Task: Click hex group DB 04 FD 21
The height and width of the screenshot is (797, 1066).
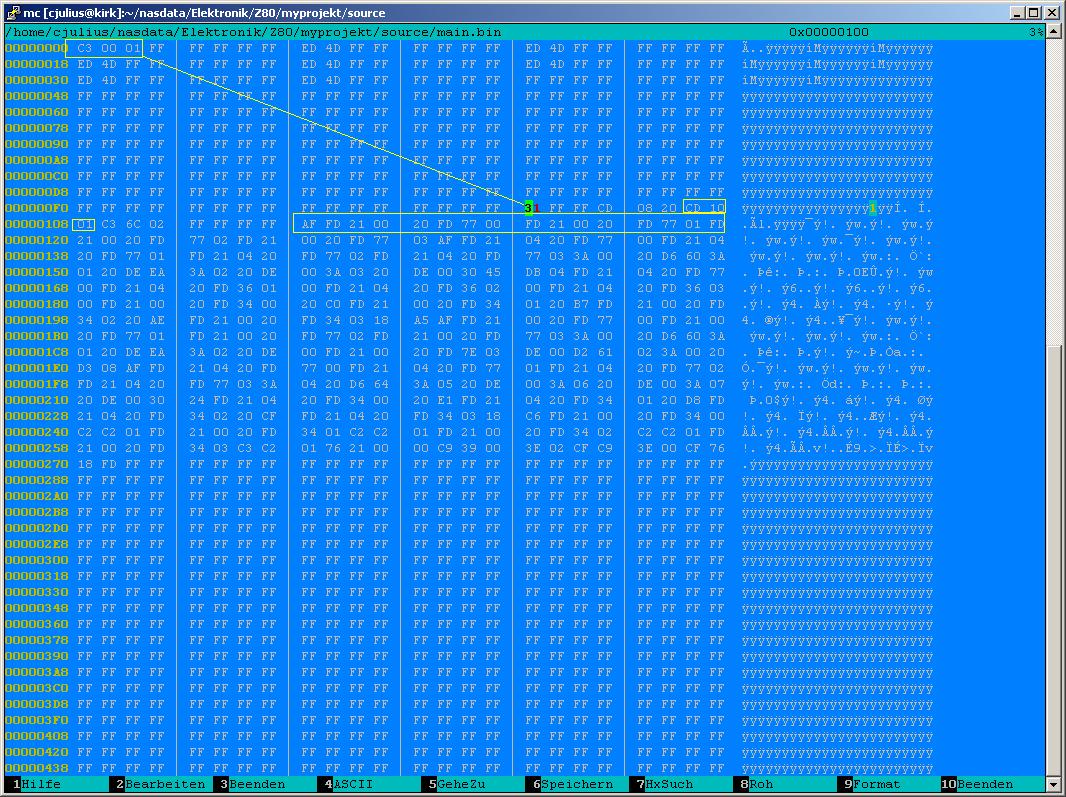Action: click(x=569, y=272)
